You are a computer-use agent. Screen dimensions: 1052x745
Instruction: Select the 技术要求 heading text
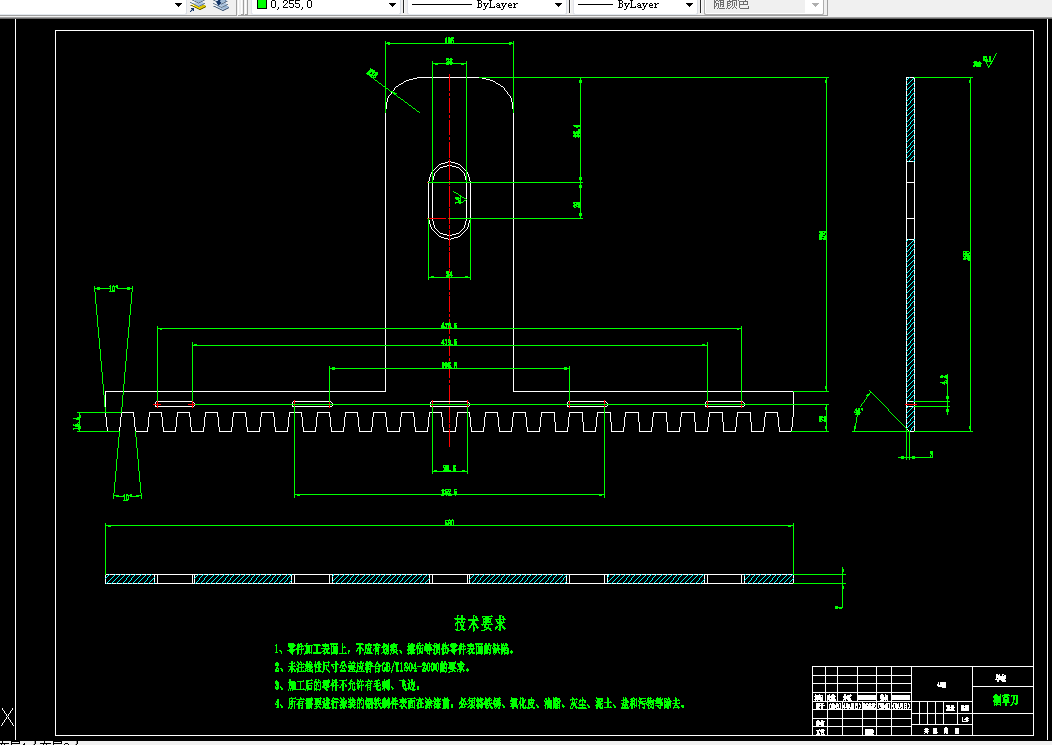coord(480,624)
